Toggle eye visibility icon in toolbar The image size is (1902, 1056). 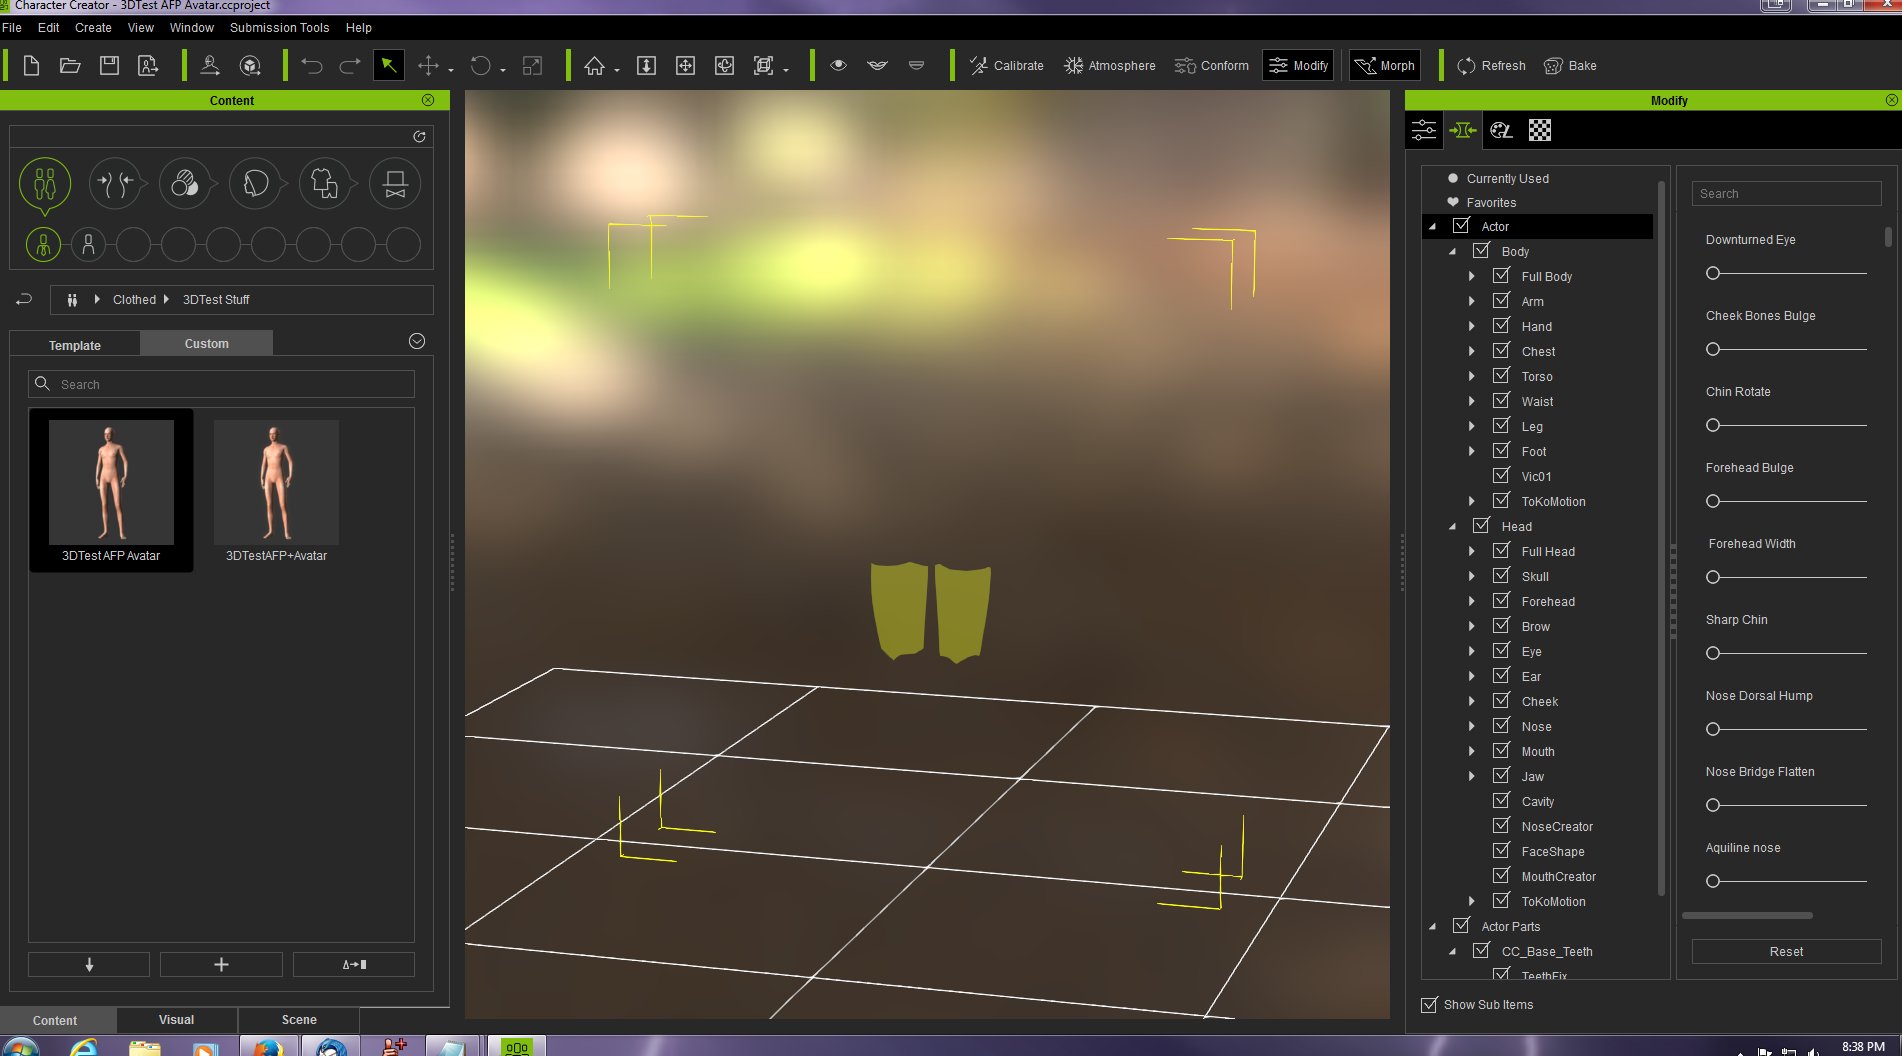coord(838,66)
